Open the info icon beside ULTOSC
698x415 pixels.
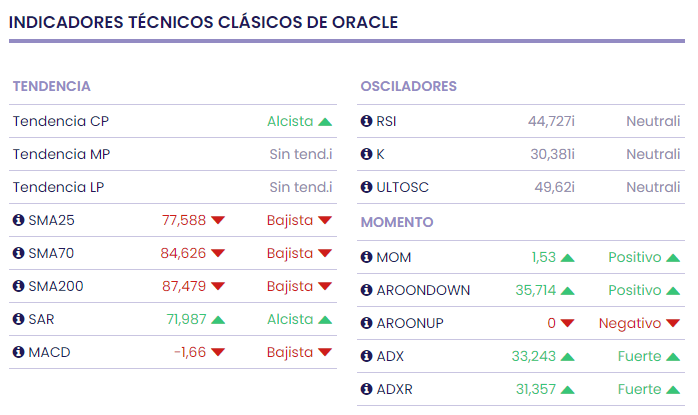click(366, 188)
